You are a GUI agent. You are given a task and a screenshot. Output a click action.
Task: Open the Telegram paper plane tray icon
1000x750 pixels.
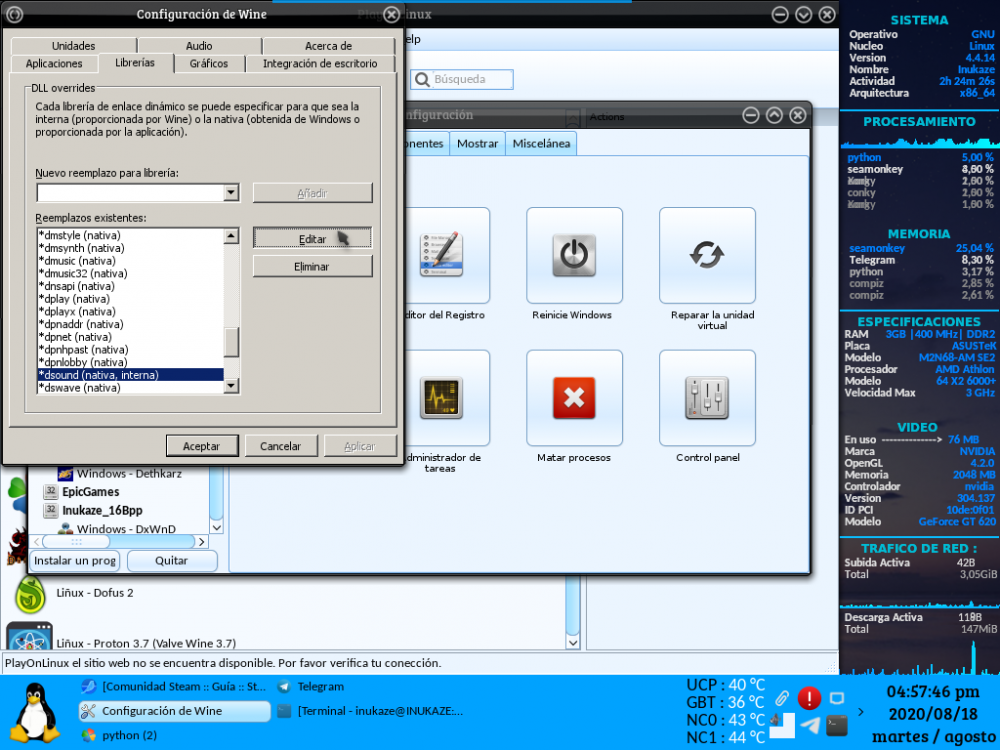coord(811,726)
